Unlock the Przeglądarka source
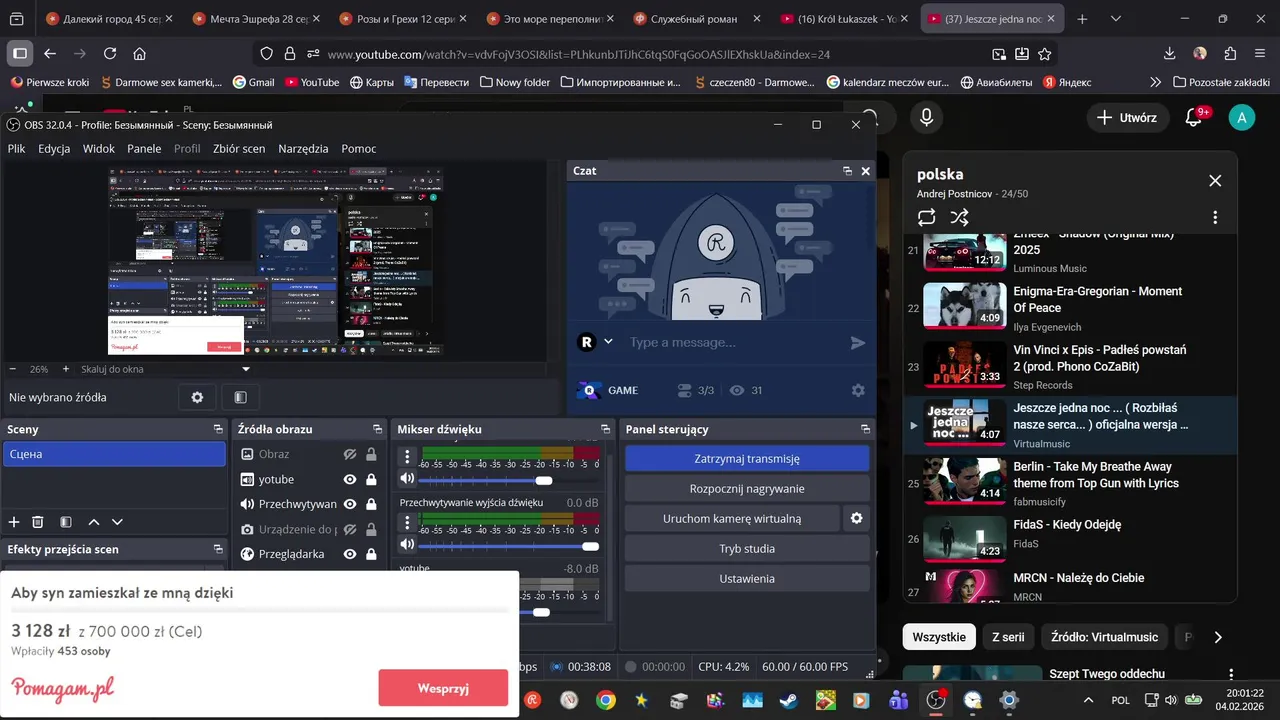This screenshot has height=720, width=1280. [x=371, y=554]
